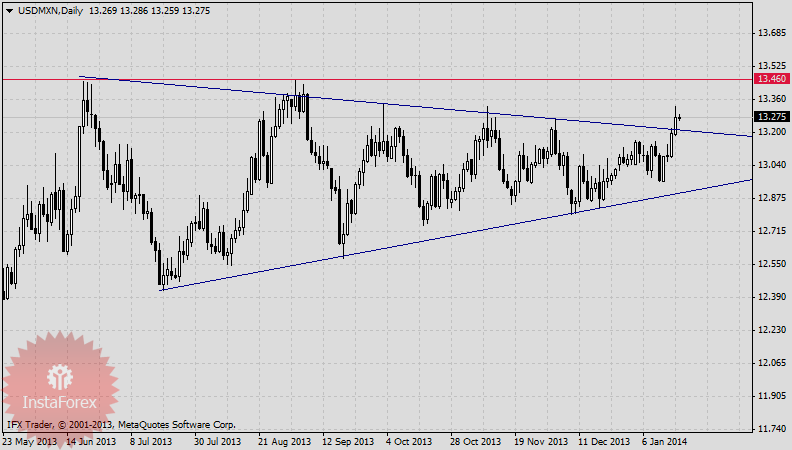792x450 pixels.
Task: Click the 12.390 price axis label
Action: 770,297
